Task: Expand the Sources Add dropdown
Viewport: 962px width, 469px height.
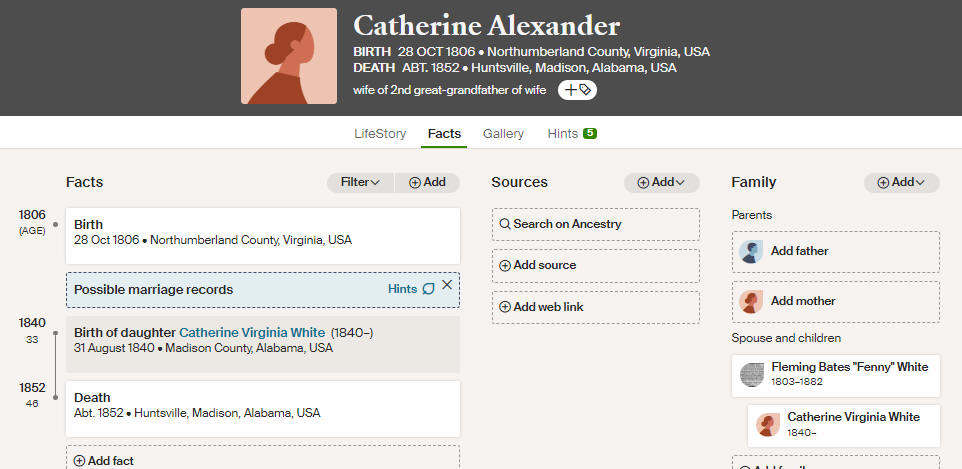Action: pos(661,182)
